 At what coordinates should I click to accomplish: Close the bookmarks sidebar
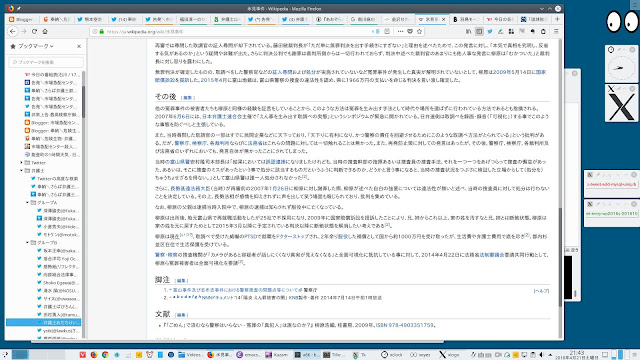tap(79, 47)
